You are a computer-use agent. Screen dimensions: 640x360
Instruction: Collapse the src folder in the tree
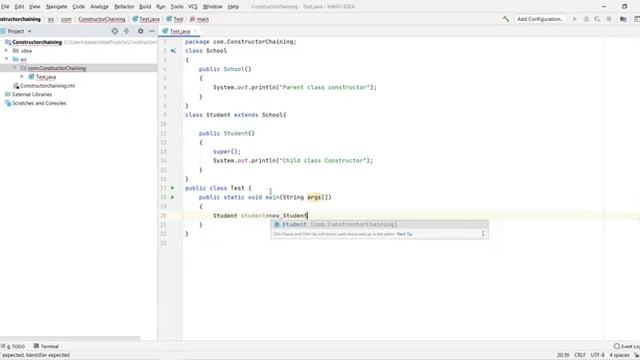[7, 59]
